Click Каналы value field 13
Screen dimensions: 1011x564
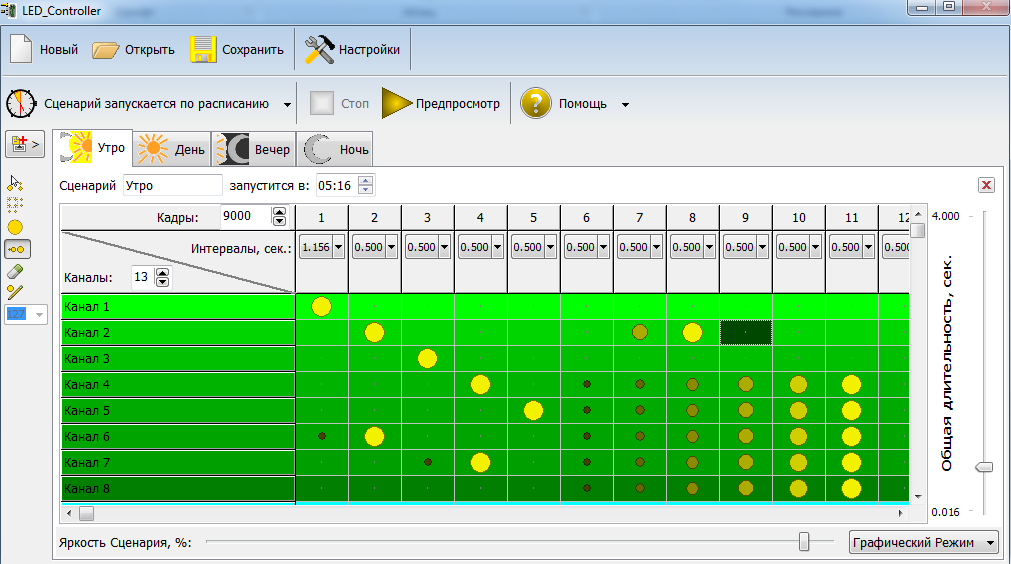143,278
